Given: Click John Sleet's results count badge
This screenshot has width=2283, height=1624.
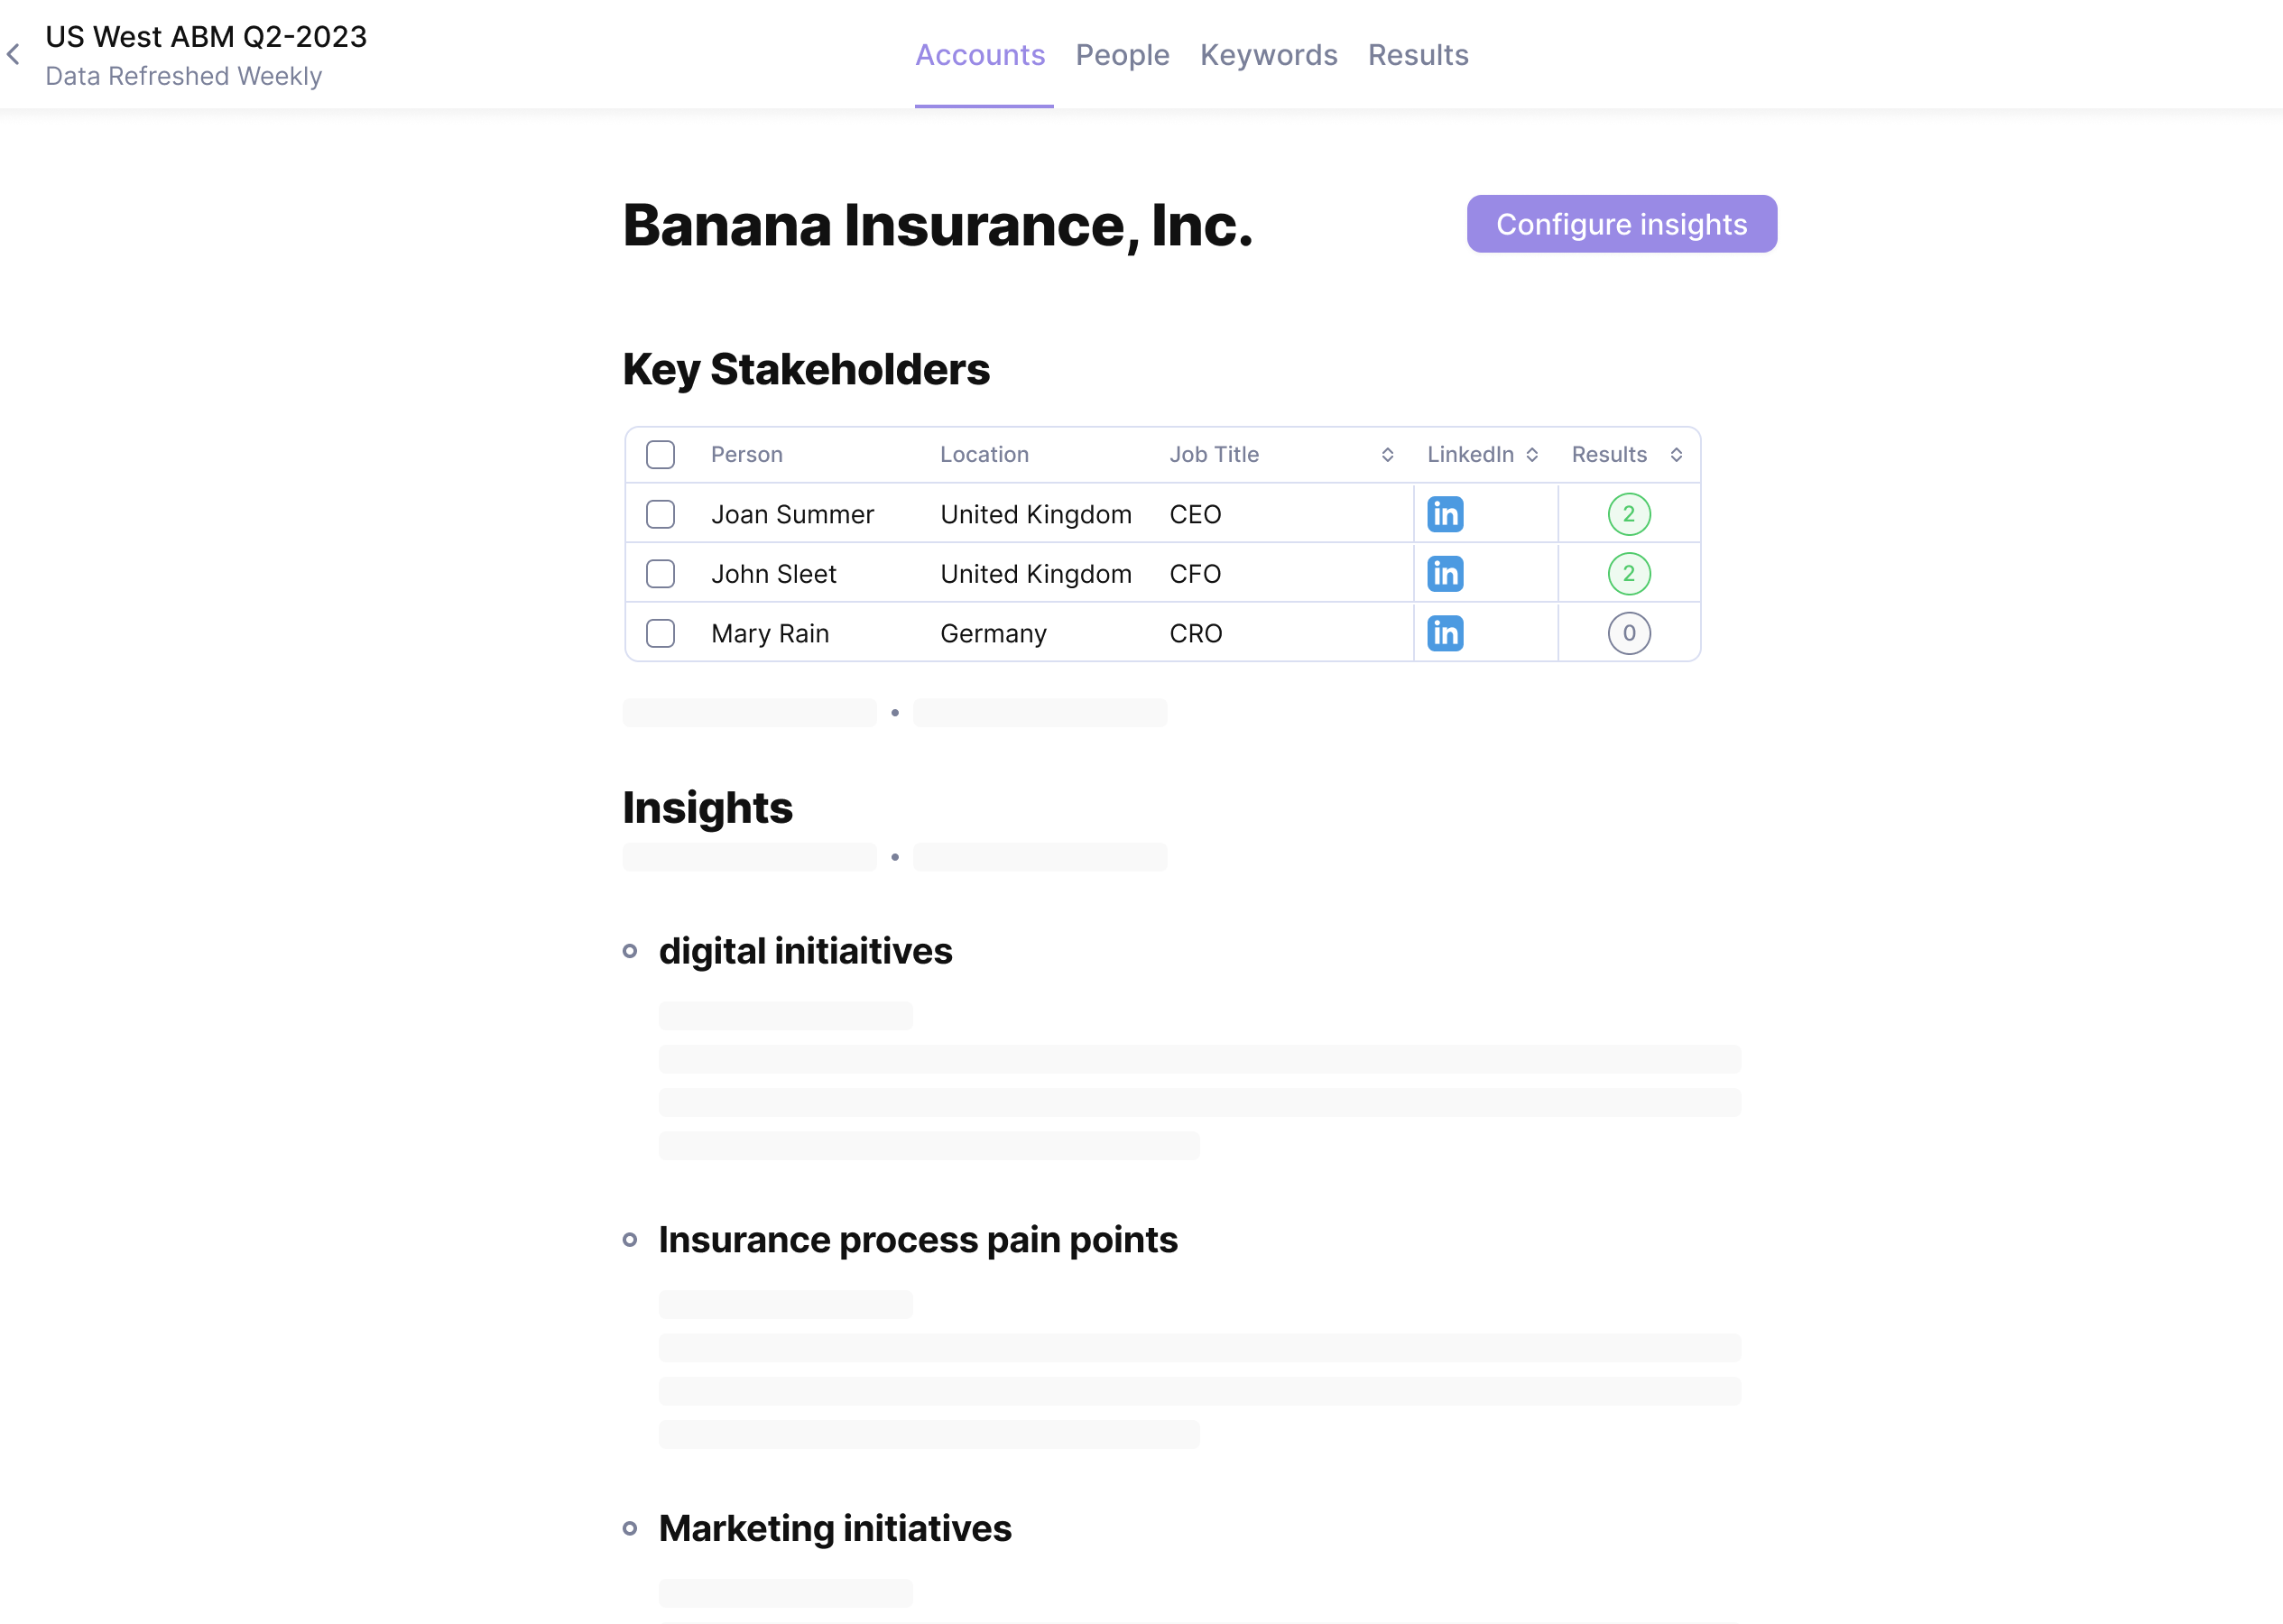Looking at the screenshot, I should pyautogui.click(x=1628, y=574).
